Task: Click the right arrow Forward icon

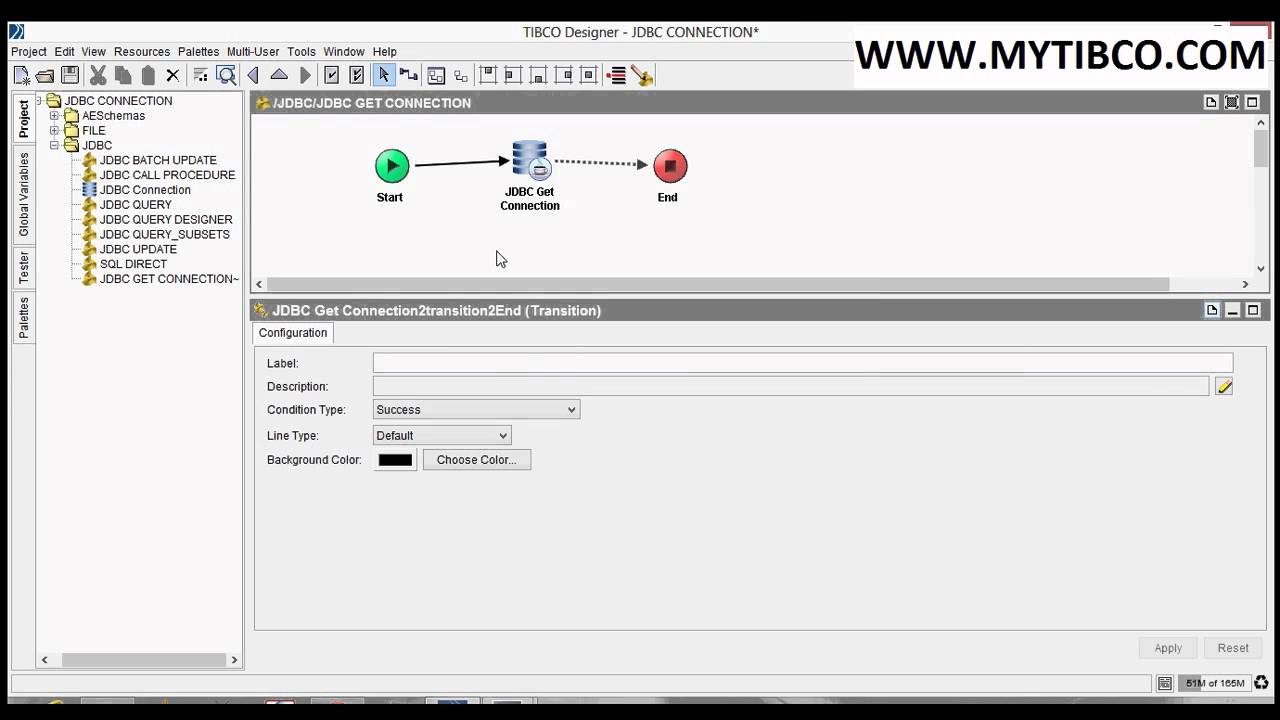Action: [305, 75]
